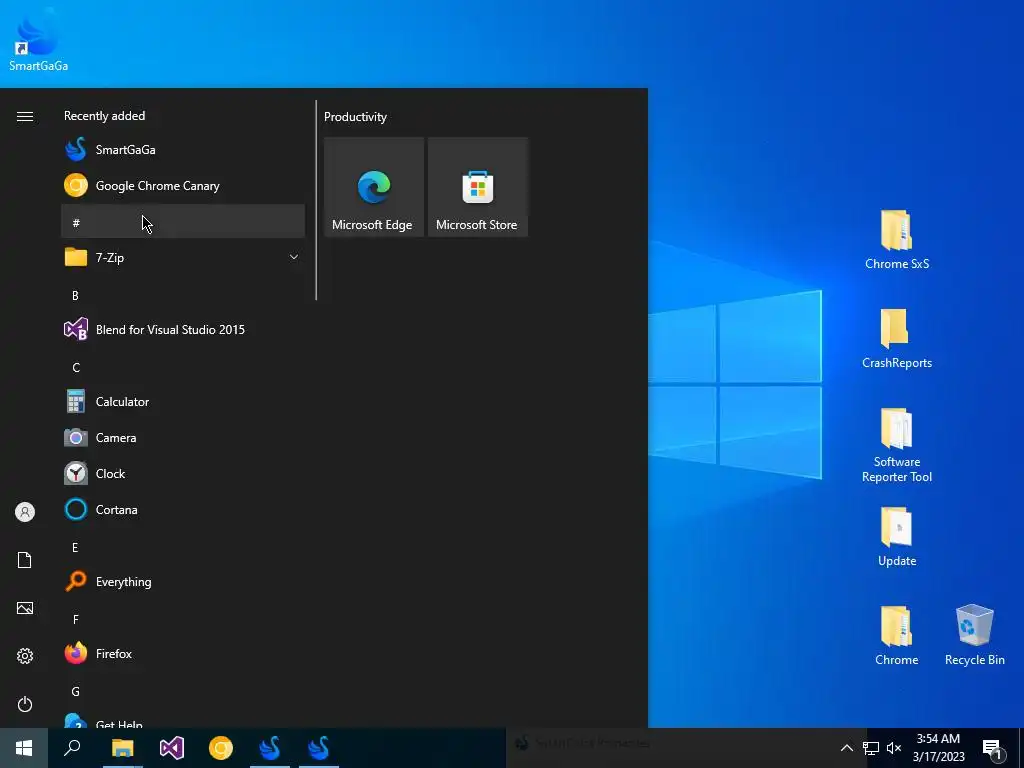Click the Microsoft Edge tile

coord(374,187)
